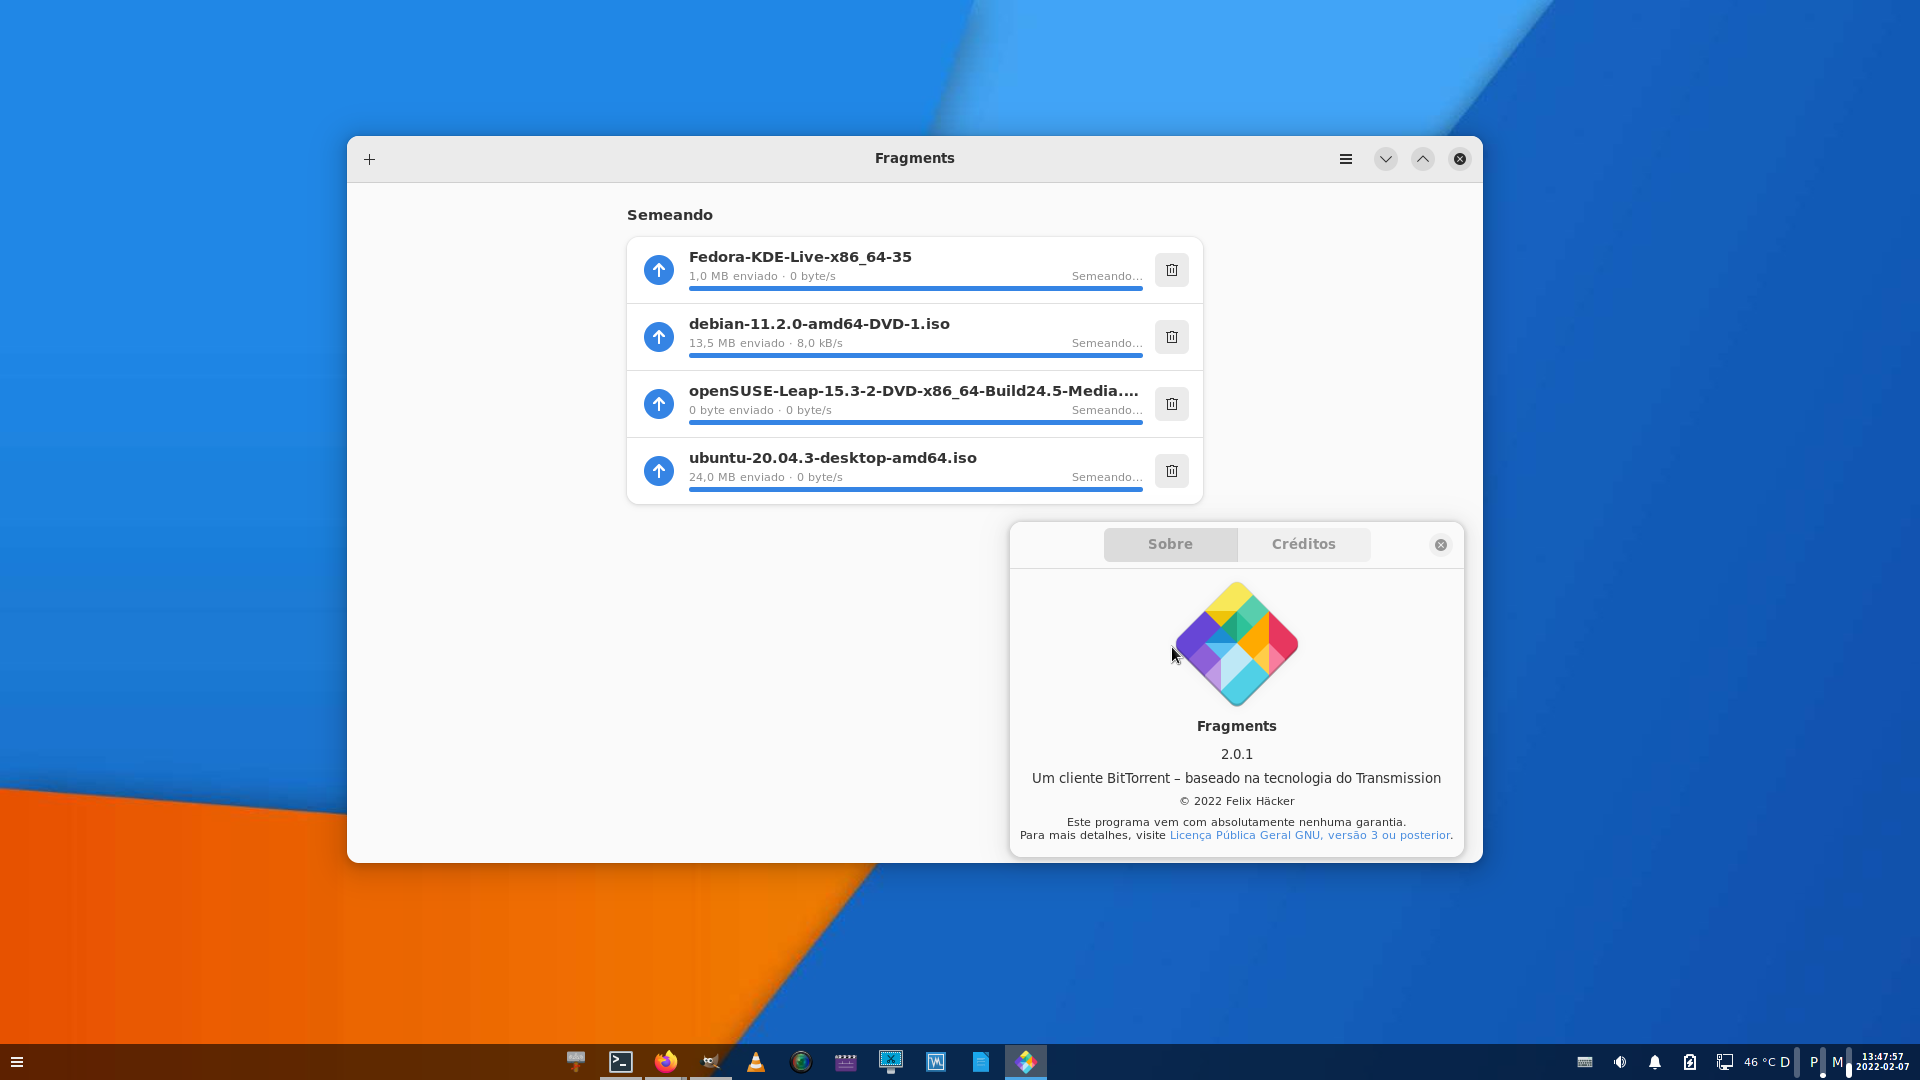Pause seeding of the openSUSE-Leap torrent
Image resolution: width=1920 pixels, height=1080 pixels.
(659, 404)
